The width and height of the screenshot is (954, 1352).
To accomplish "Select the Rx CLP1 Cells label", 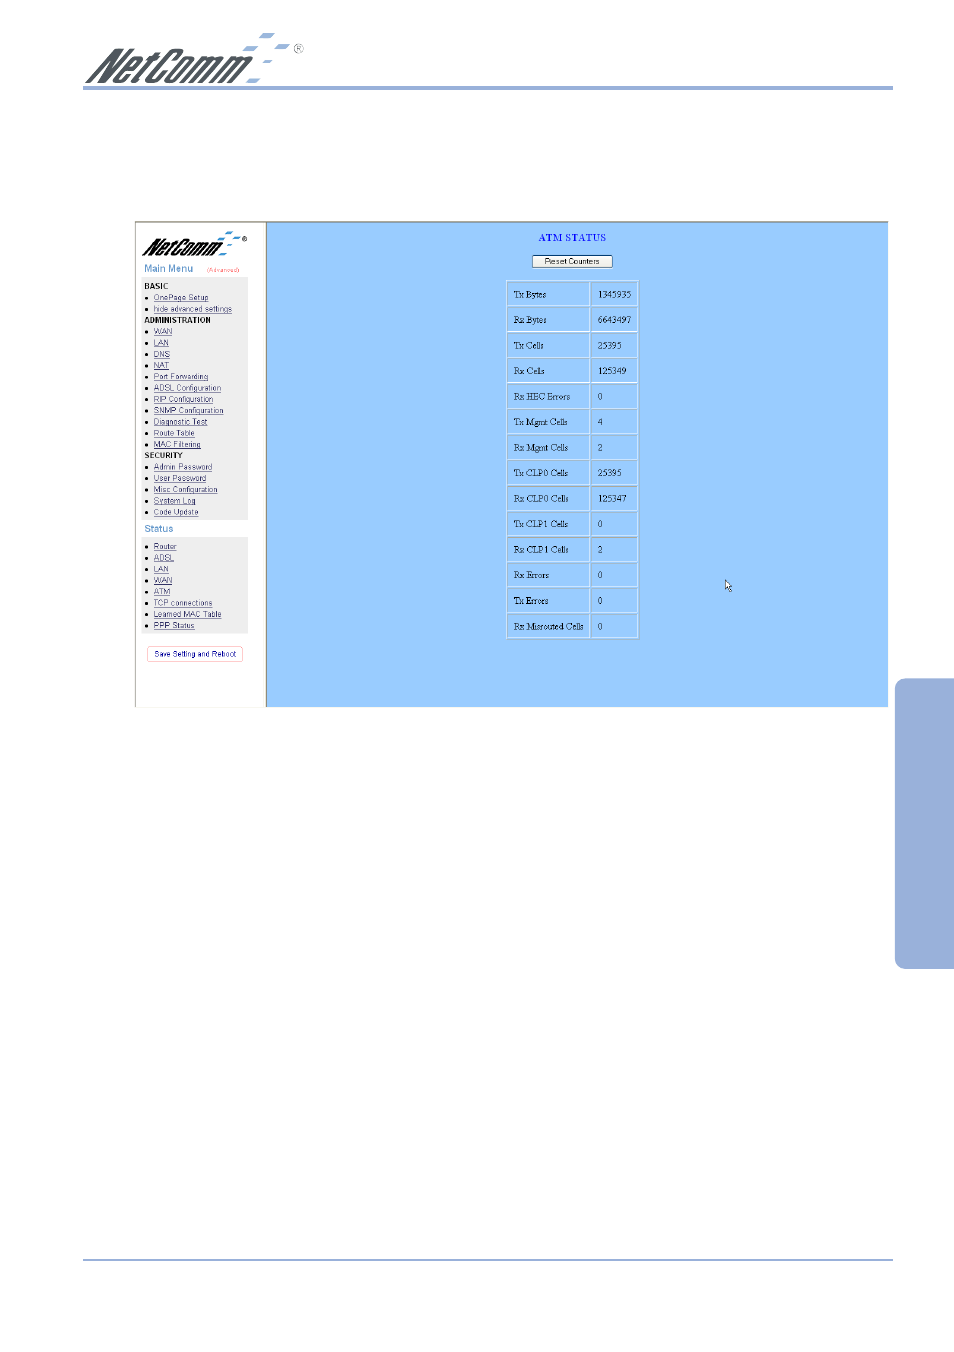I will (x=541, y=550).
